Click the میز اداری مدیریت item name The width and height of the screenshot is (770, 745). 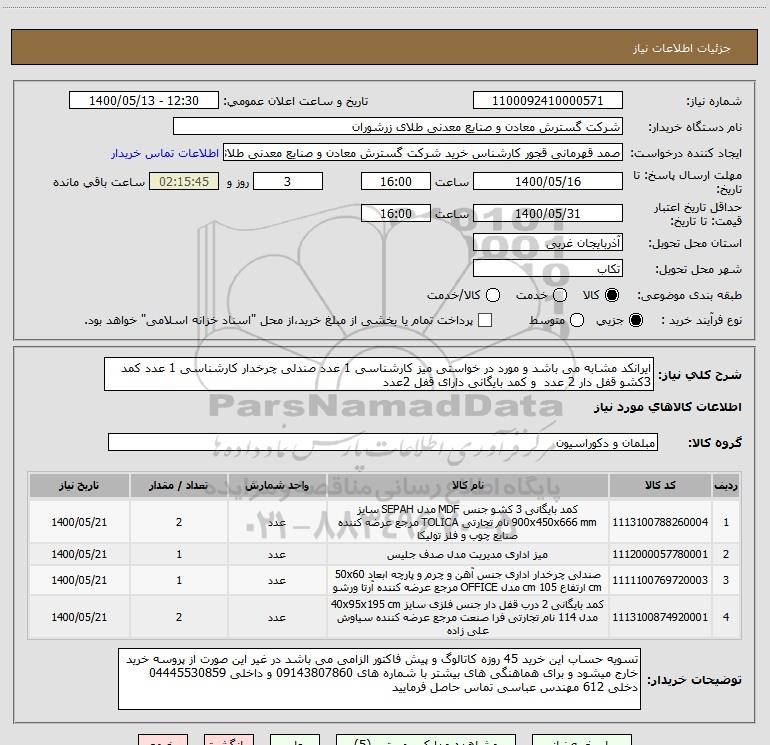tap(468, 554)
